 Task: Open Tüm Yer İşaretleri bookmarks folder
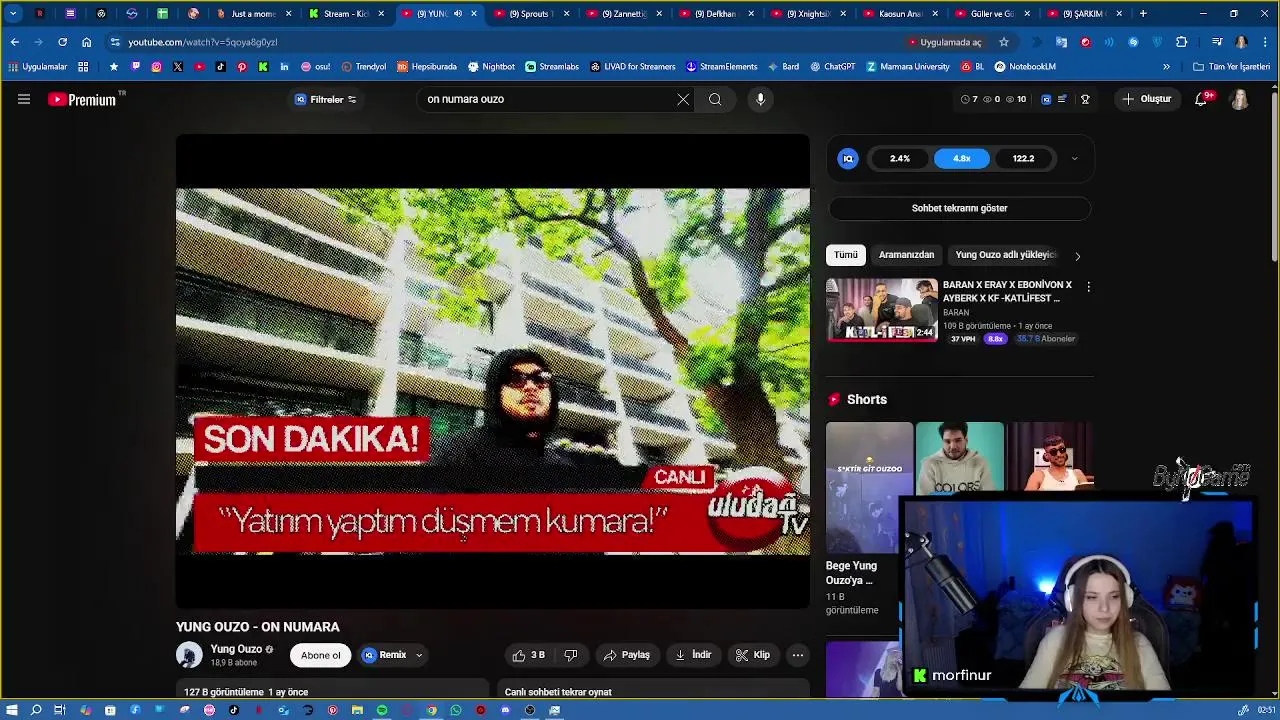click(x=1231, y=67)
